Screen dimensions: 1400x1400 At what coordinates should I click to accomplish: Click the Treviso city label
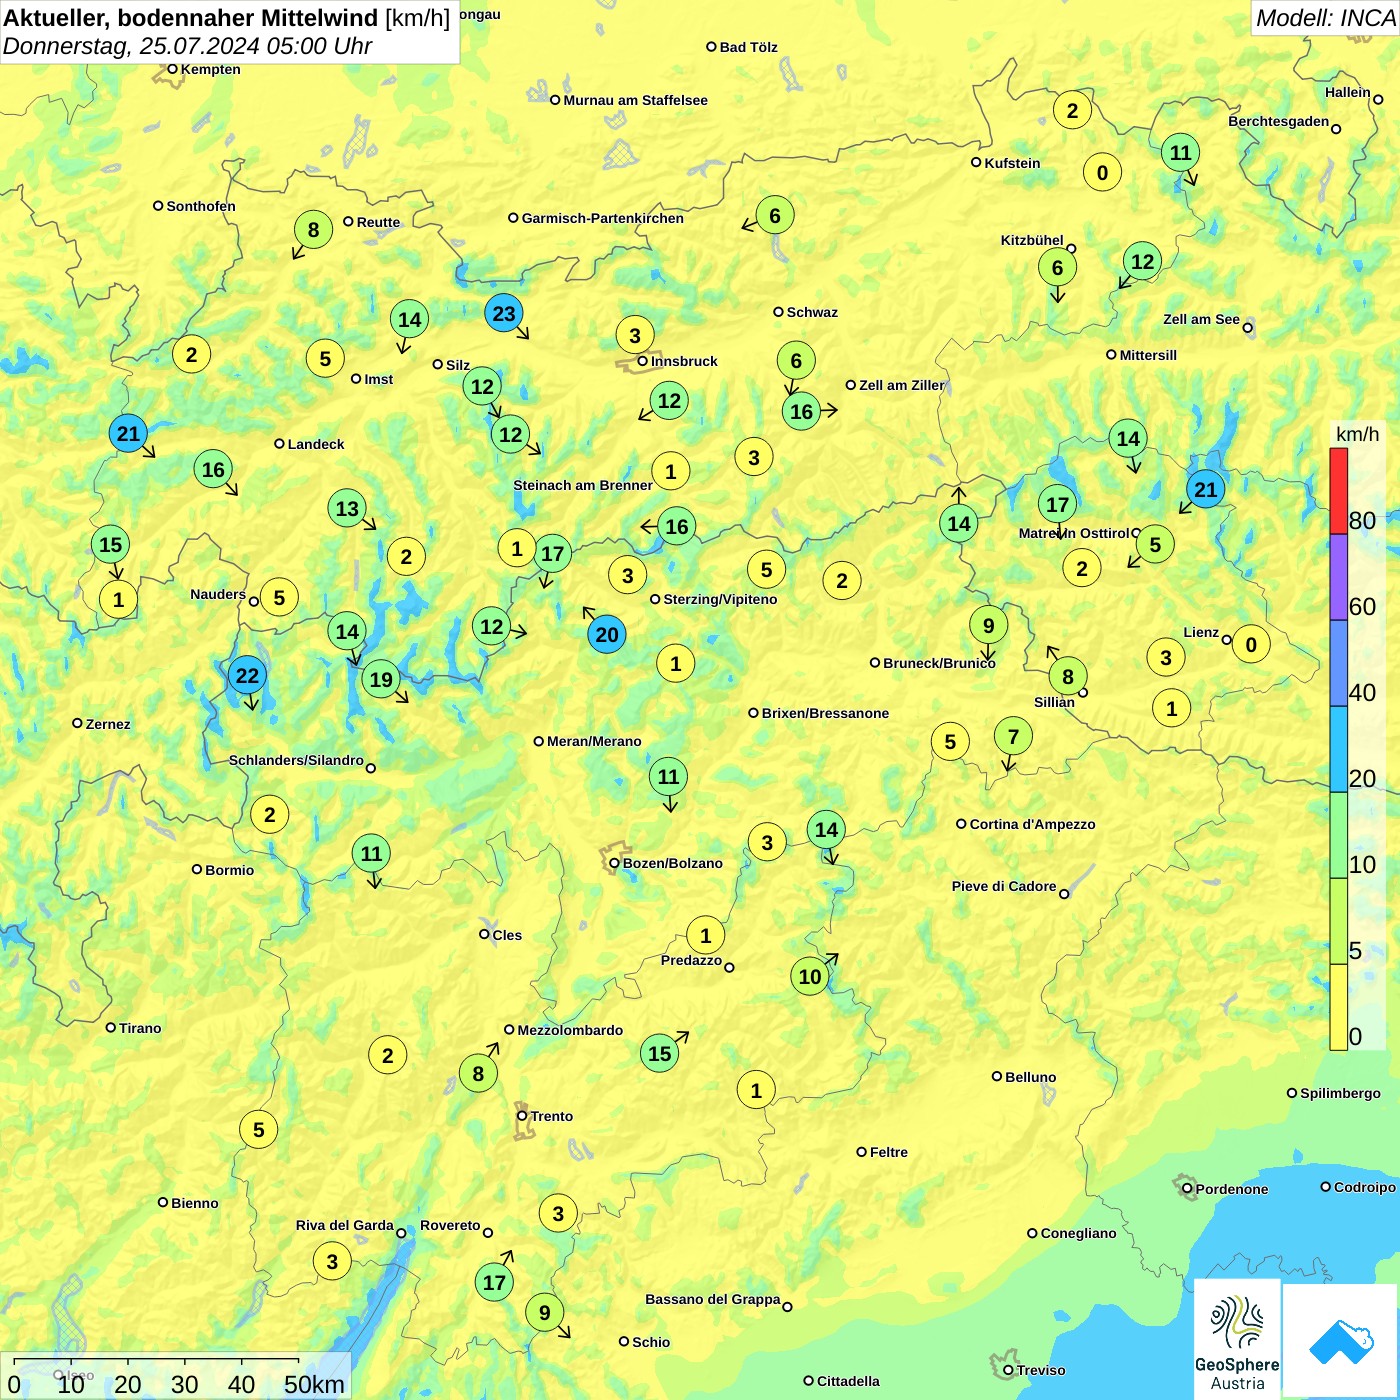pyautogui.click(x=1041, y=1370)
